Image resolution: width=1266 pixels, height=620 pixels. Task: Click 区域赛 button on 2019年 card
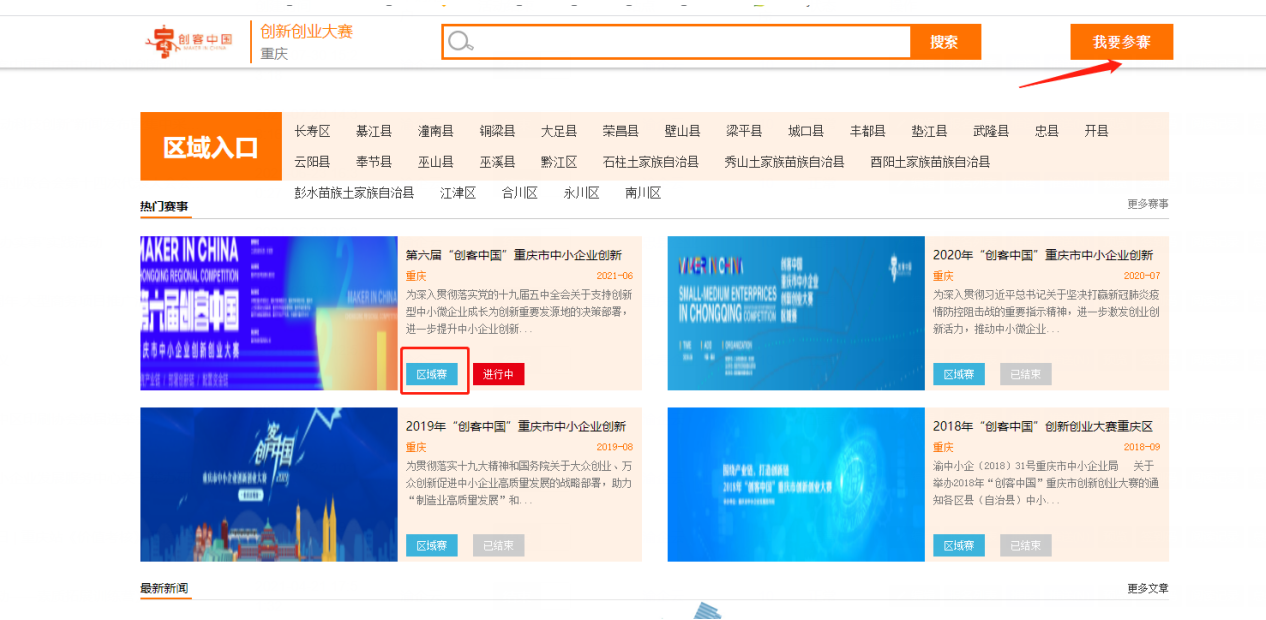(x=432, y=545)
